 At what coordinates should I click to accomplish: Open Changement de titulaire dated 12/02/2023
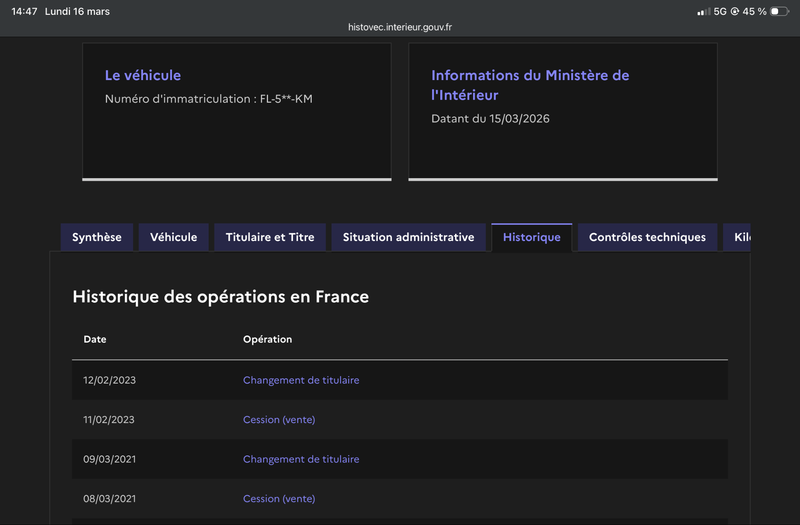tap(301, 380)
